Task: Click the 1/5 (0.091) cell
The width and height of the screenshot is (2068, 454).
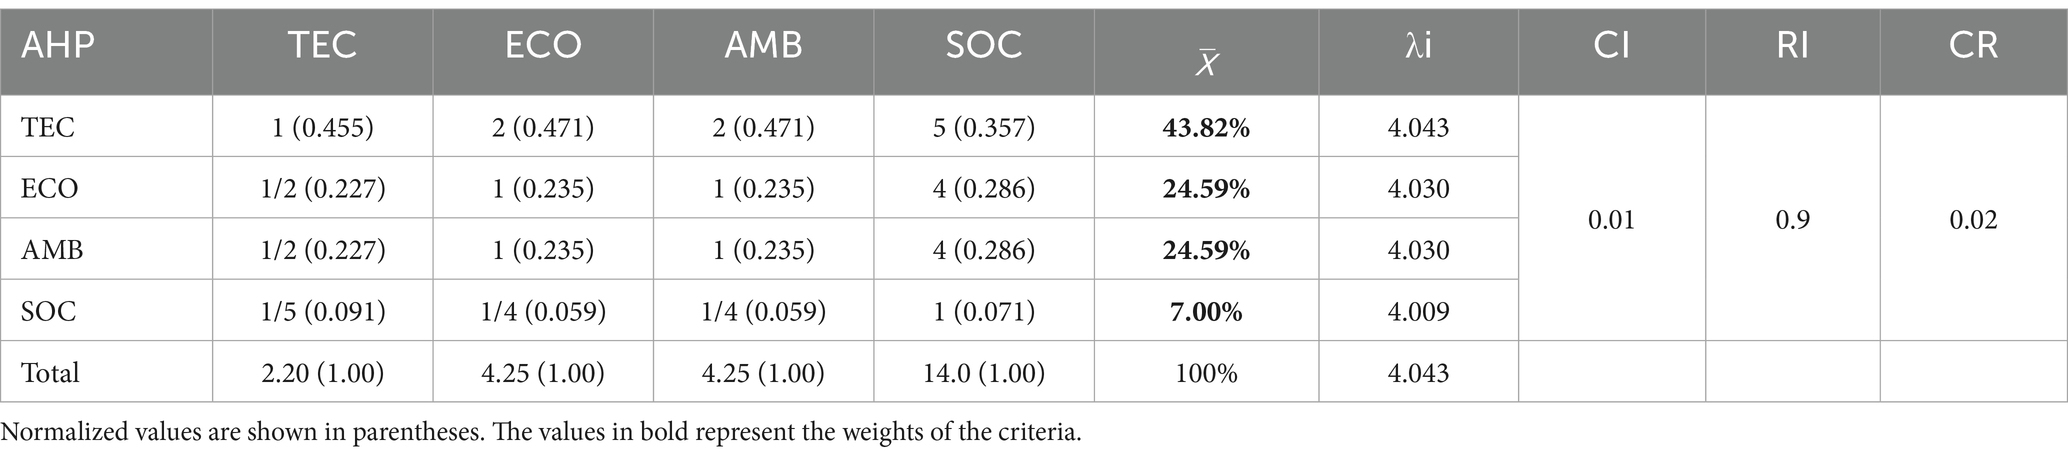Action: [x=322, y=312]
